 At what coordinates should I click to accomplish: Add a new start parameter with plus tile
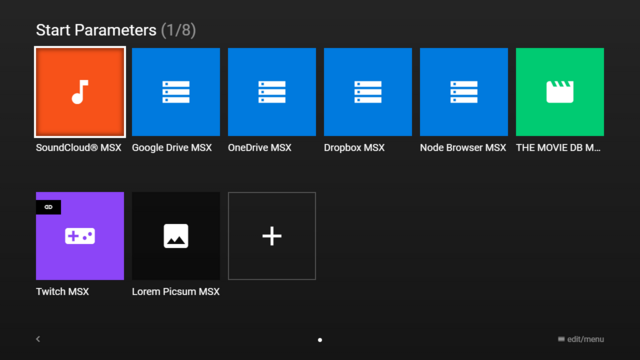coord(272,236)
